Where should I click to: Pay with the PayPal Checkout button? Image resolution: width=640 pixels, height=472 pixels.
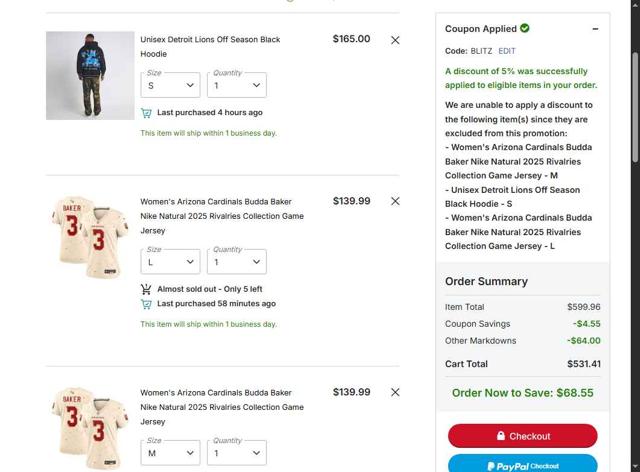tap(522, 464)
